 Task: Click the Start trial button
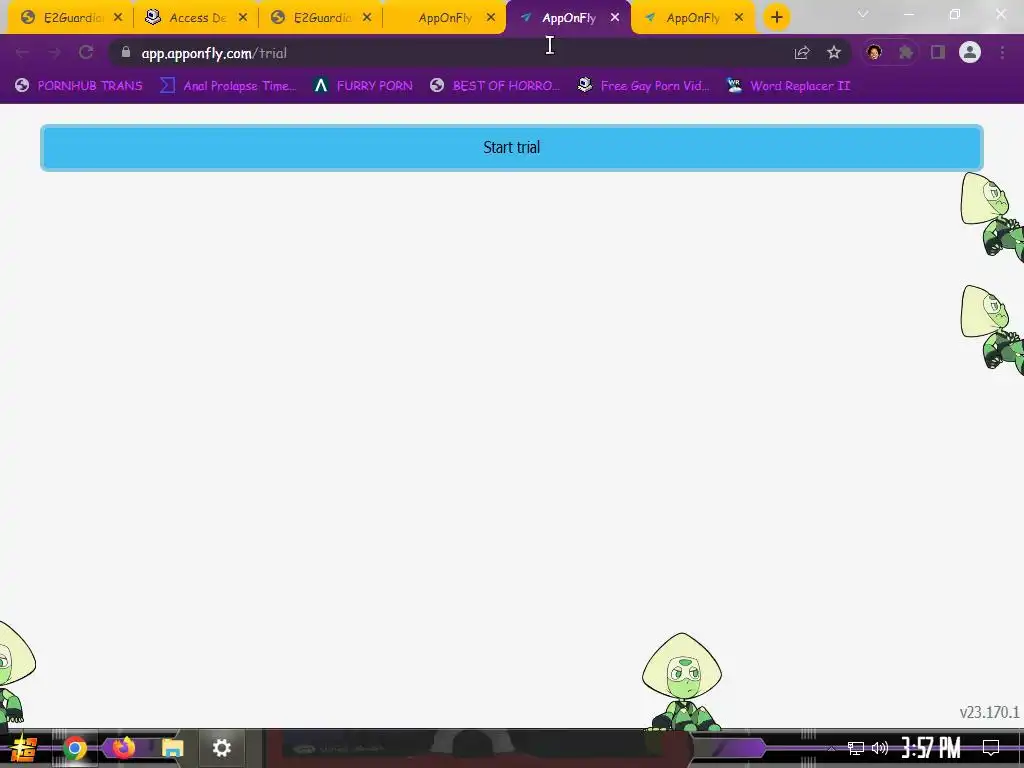click(511, 148)
